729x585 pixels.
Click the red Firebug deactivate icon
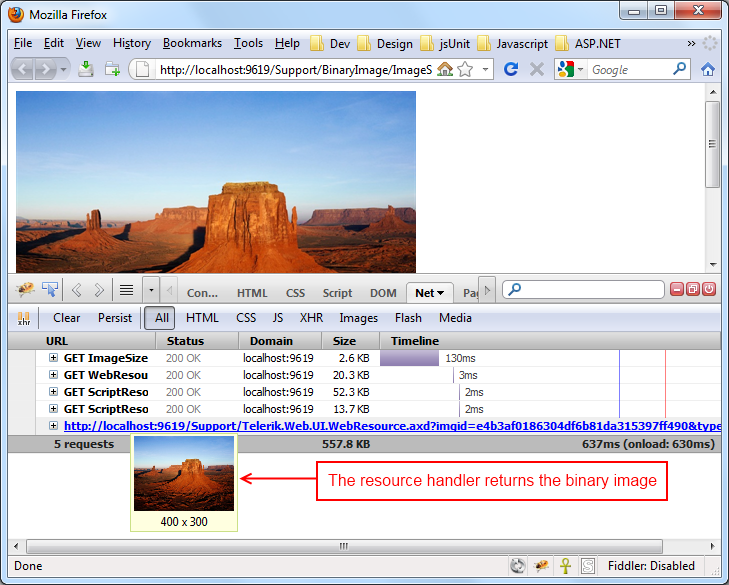pos(709,289)
